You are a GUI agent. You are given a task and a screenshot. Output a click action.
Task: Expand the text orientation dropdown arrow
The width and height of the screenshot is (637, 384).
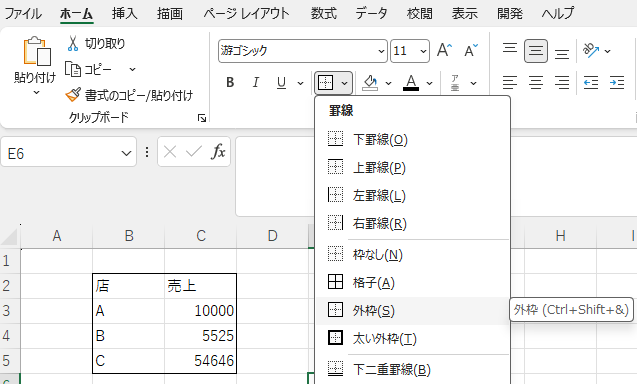(607, 51)
